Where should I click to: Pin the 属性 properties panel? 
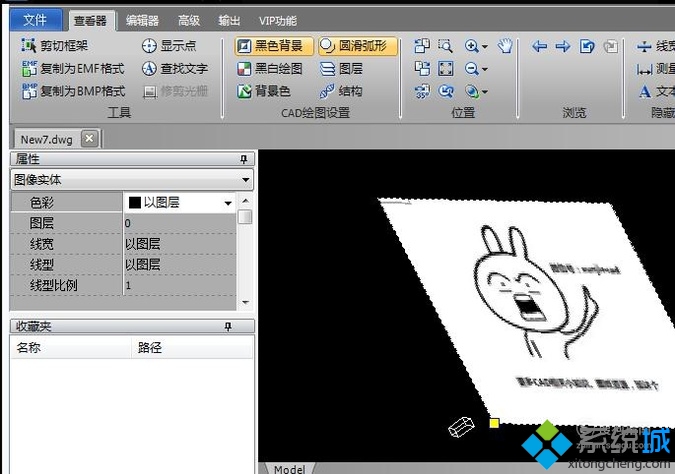click(x=244, y=159)
